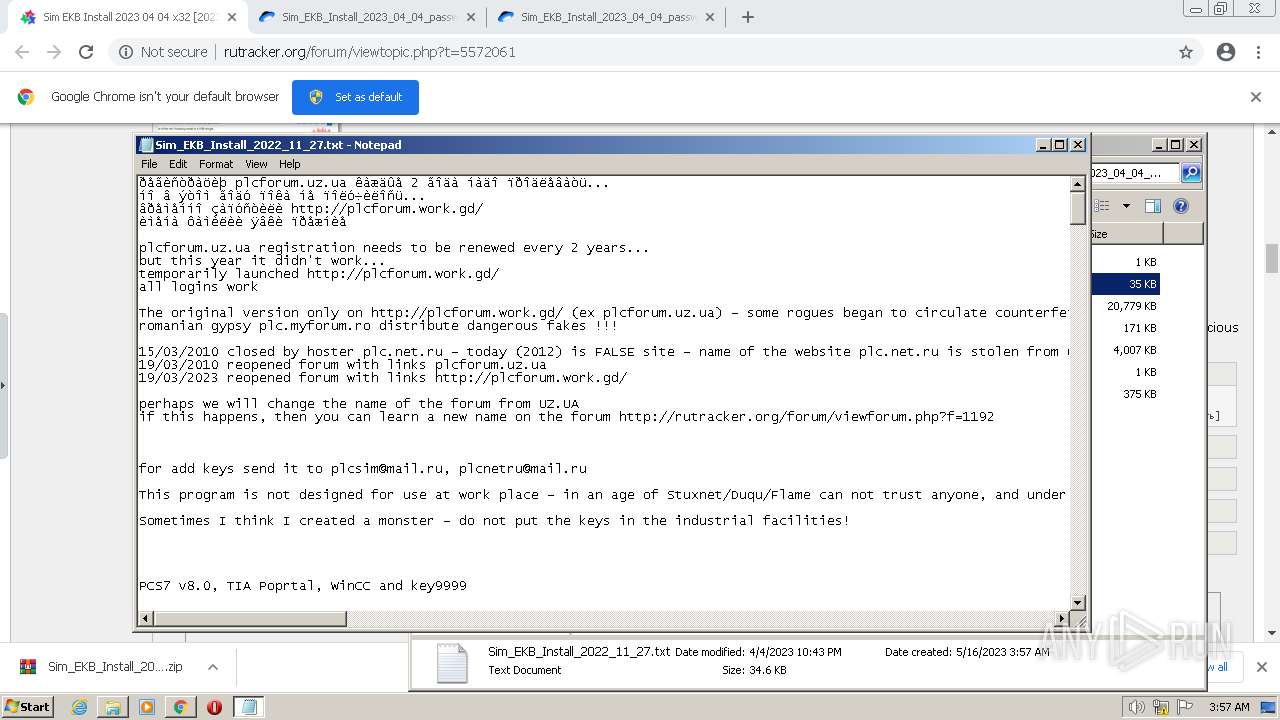This screenshot has width=1280, height=720.
Task: Click Notepad horizontal scrollbar left arrow
Action: pyautogui.click(x=146, y=619)
